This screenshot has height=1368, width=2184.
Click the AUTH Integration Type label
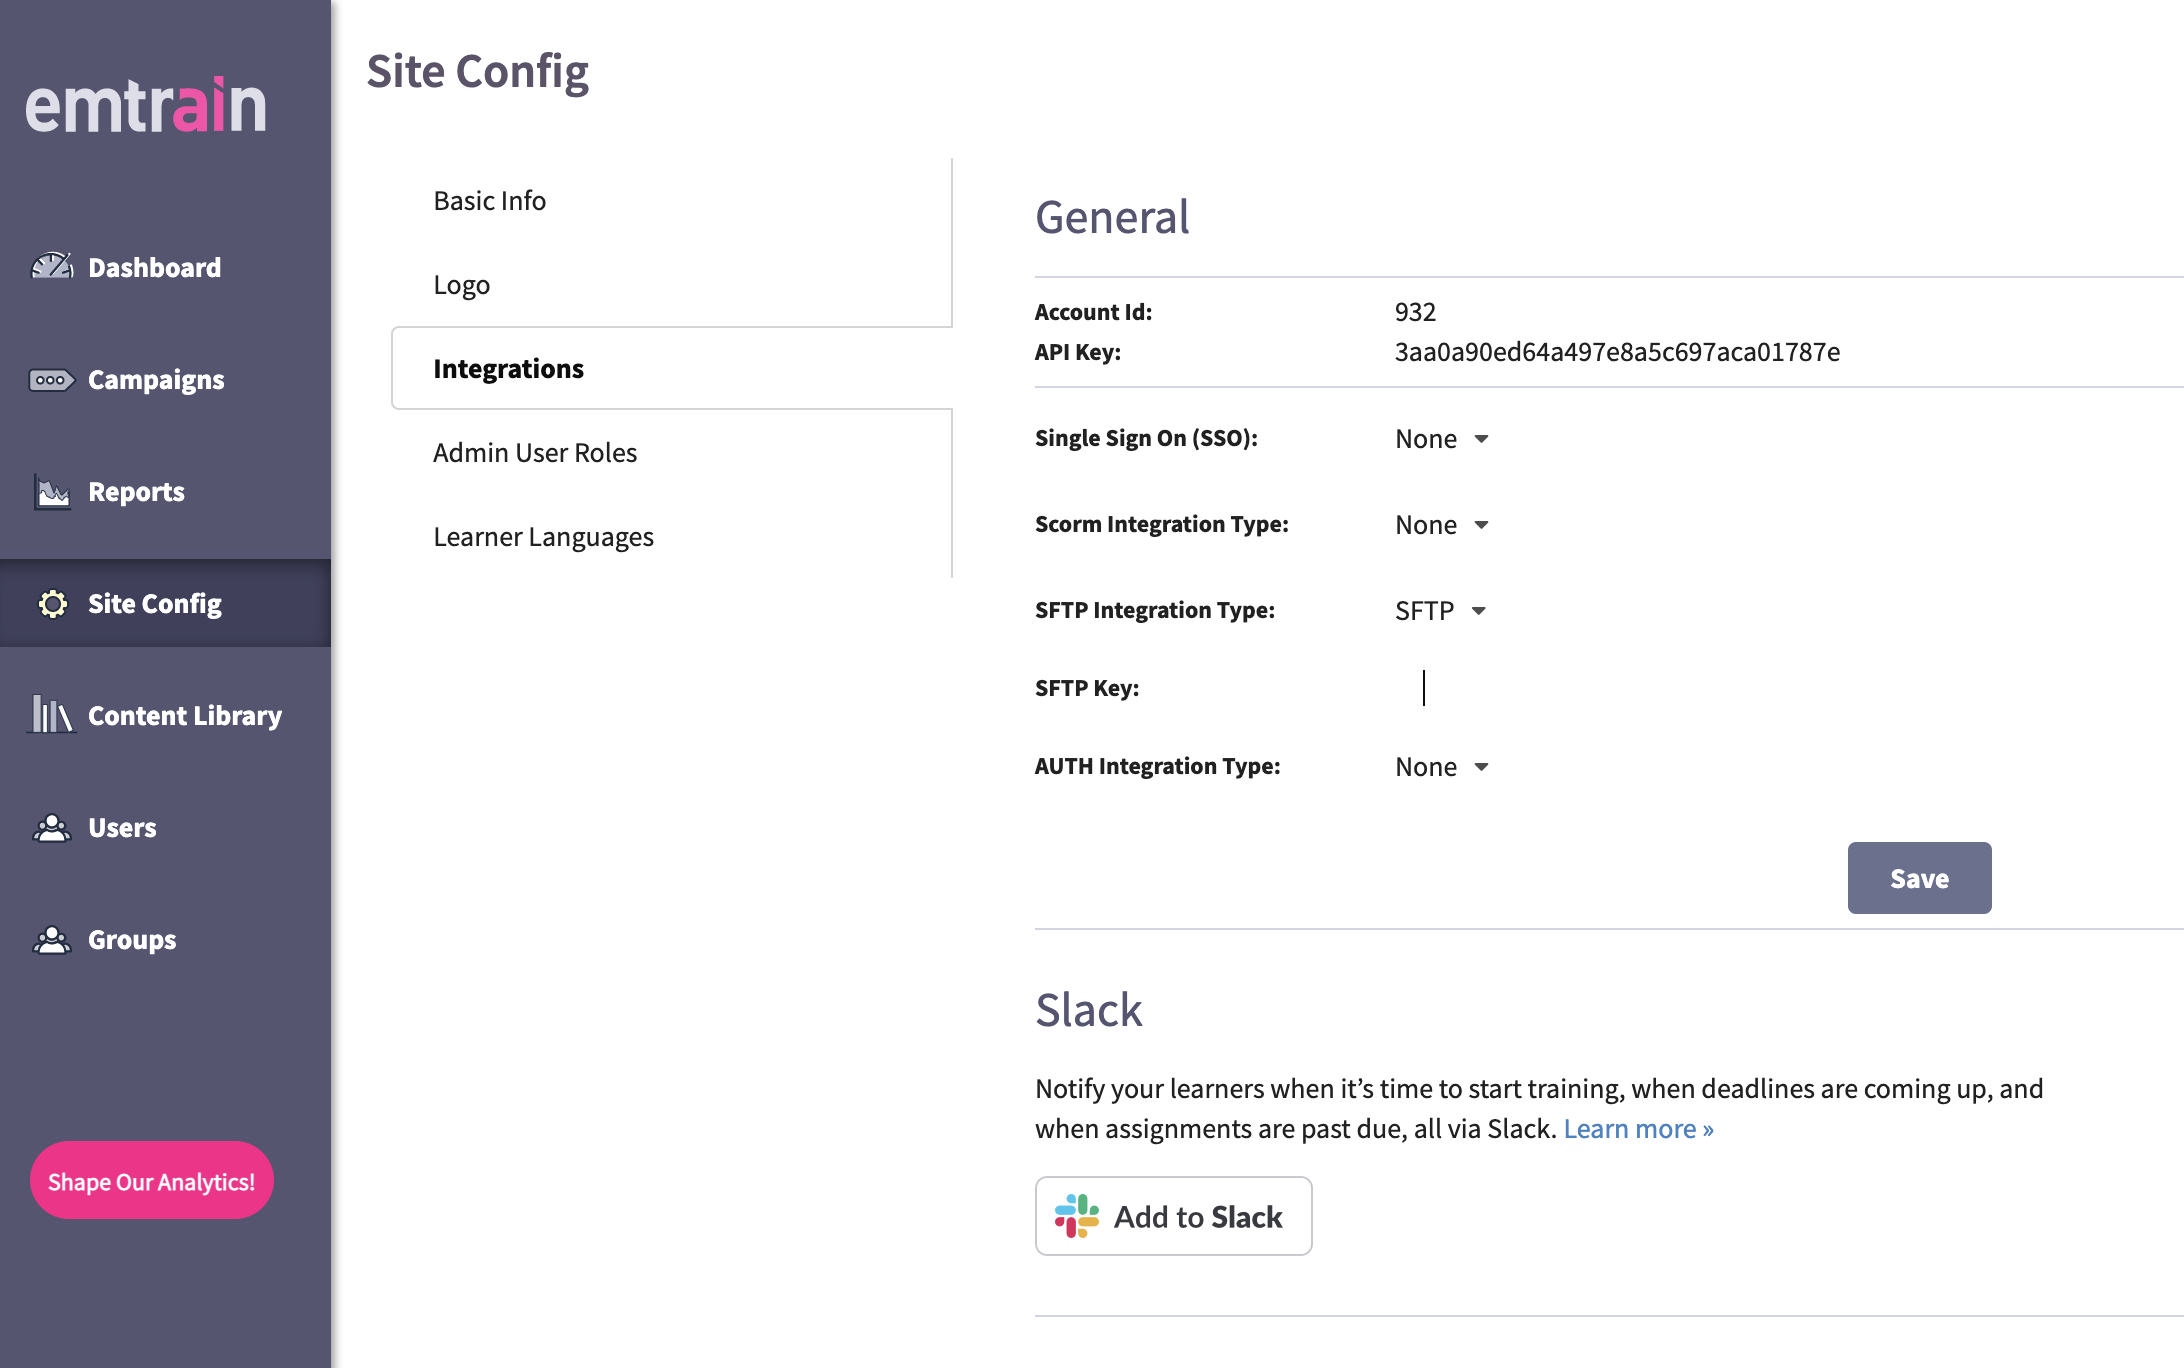[x=1157, y=766]
